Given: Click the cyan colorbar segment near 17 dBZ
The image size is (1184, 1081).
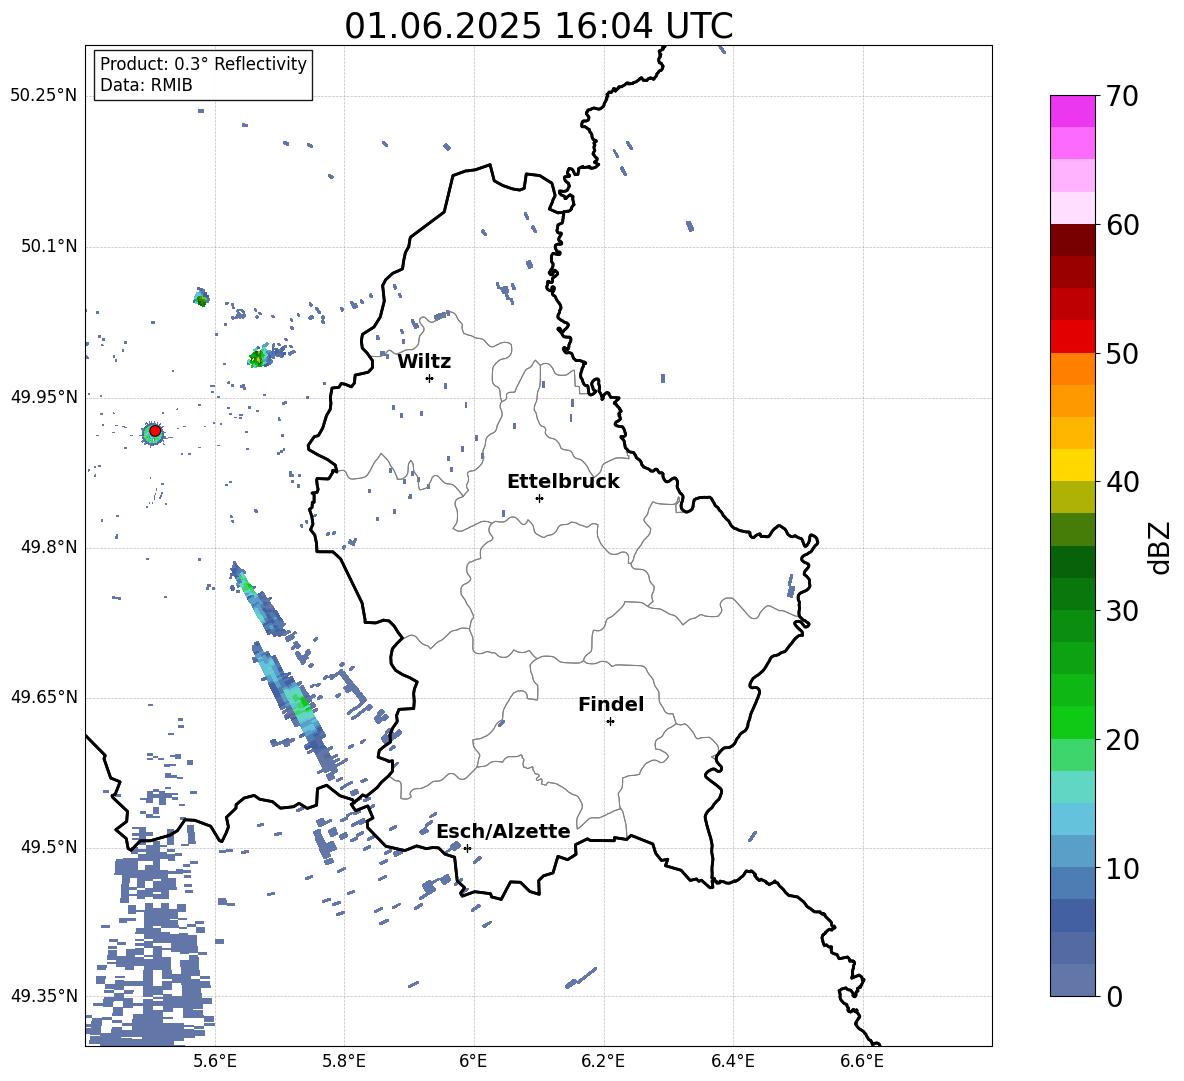Looking at the screenshot, I should tap(1073, 786).
